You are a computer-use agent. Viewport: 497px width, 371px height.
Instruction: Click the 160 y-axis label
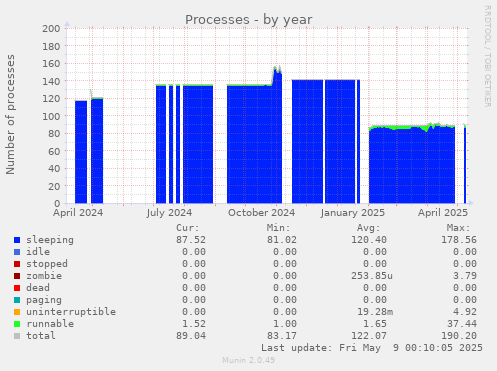click(x=51, y=63)
